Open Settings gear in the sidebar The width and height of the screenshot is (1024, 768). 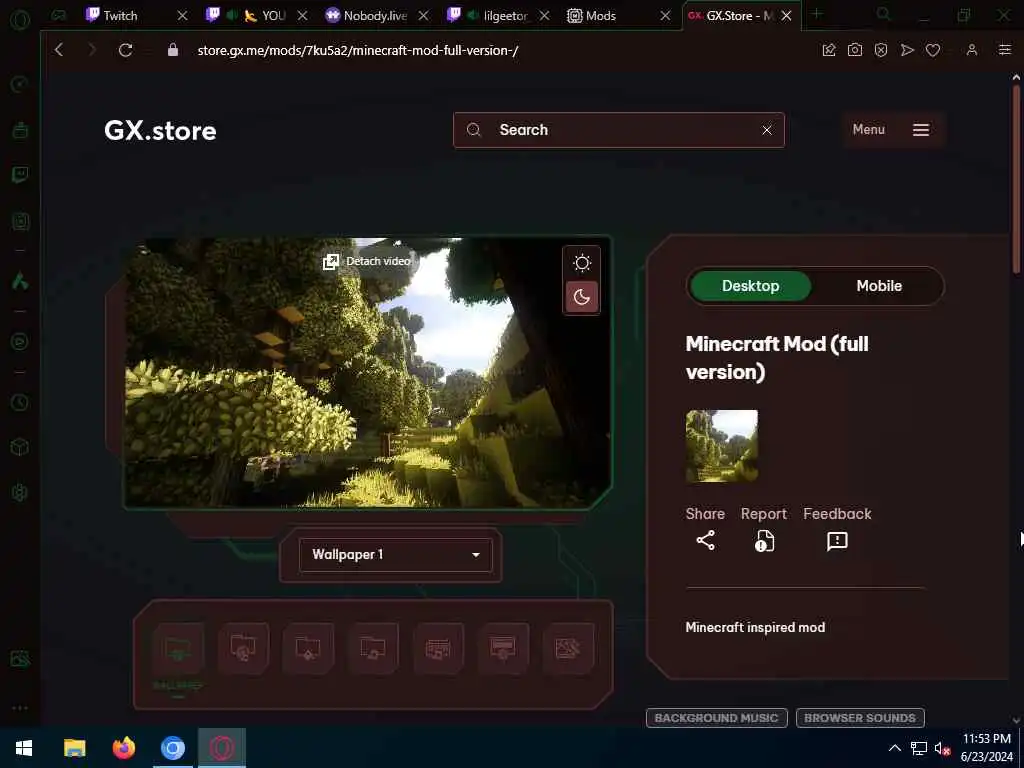point(20,492)
